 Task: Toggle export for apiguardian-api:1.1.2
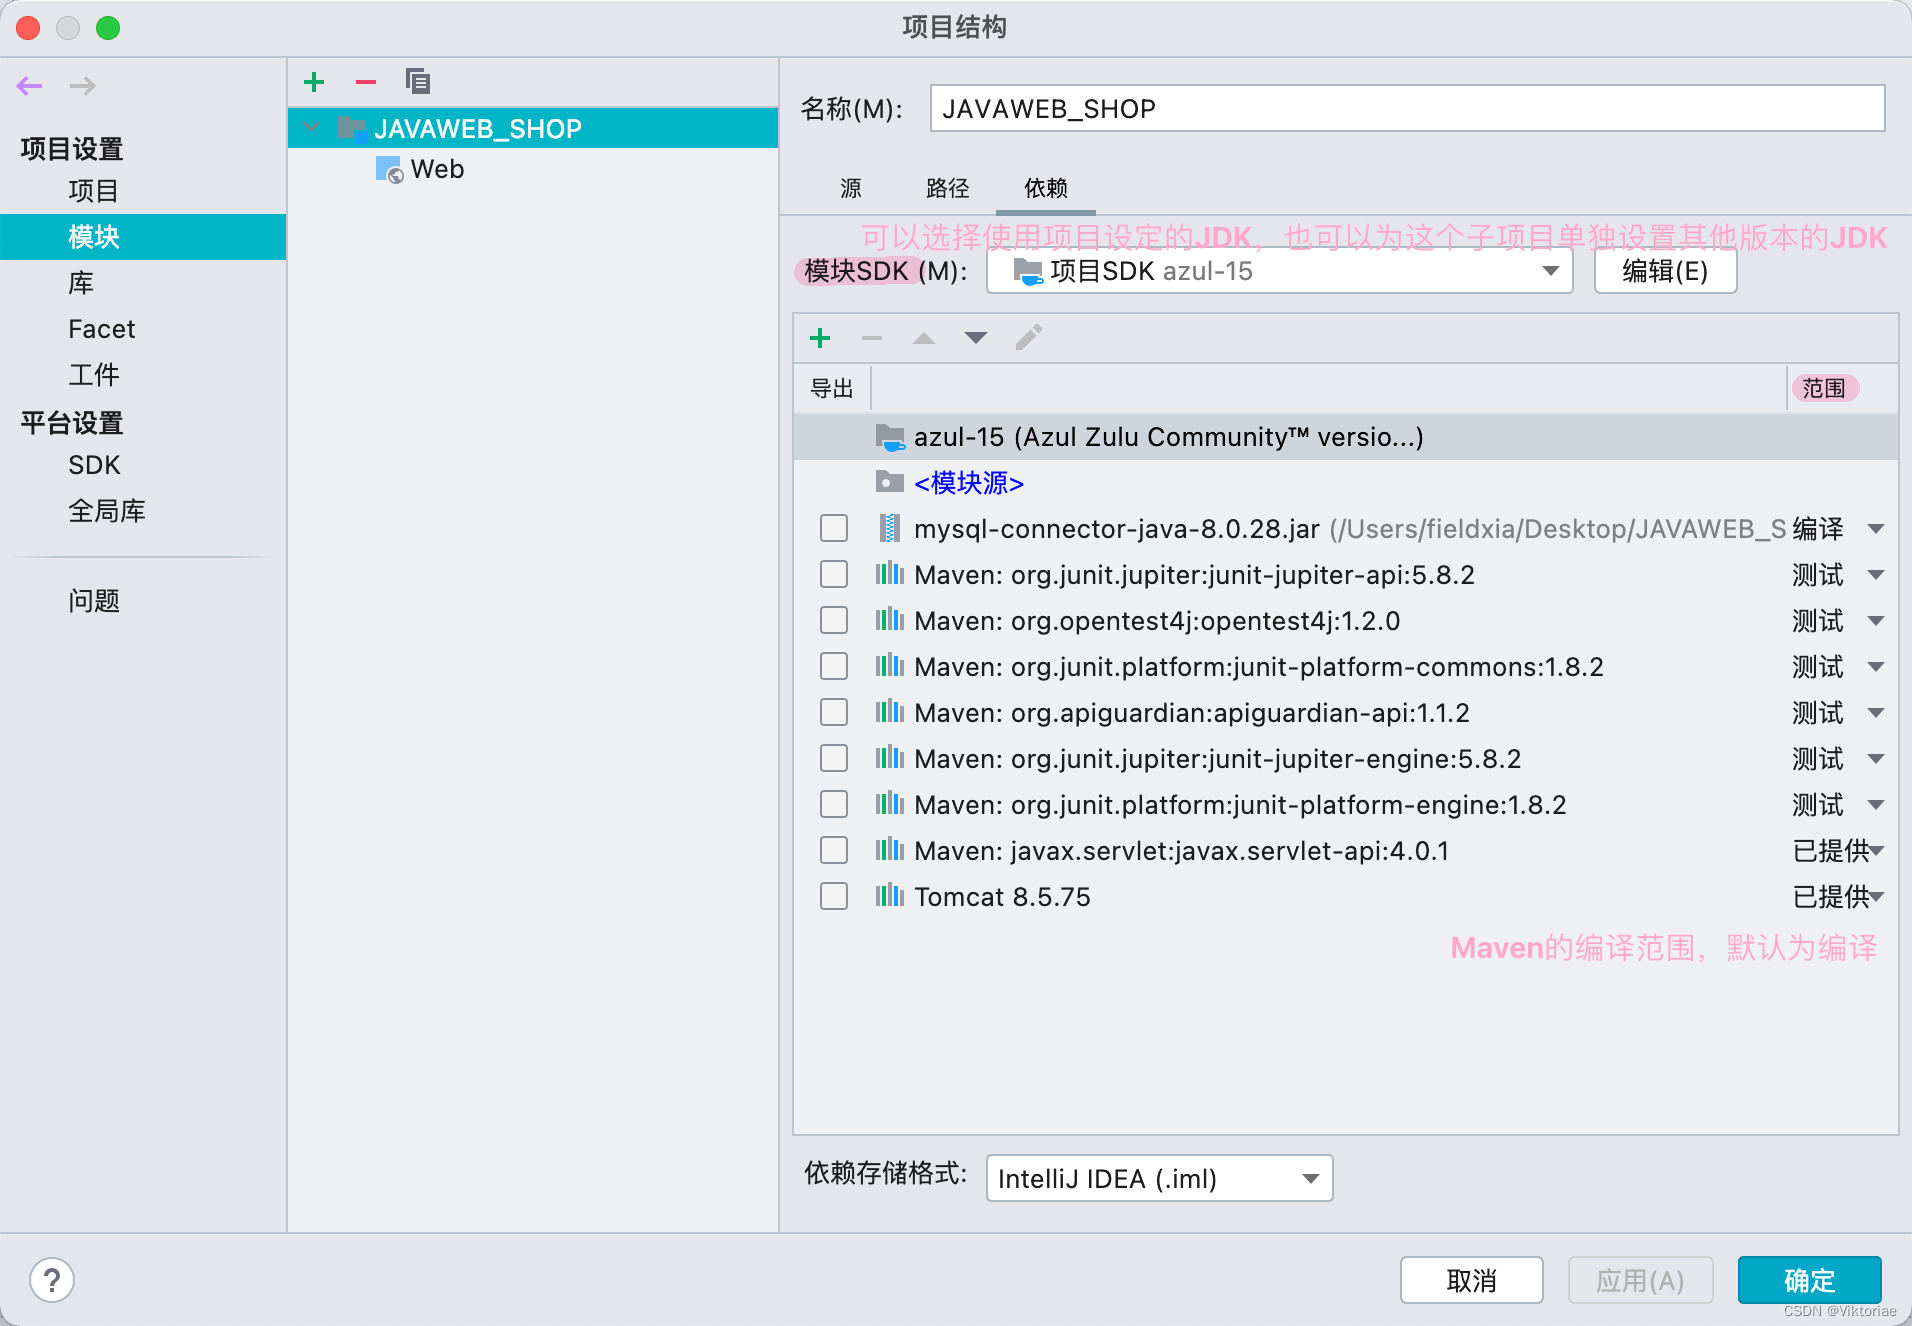[x=834, y=712]
